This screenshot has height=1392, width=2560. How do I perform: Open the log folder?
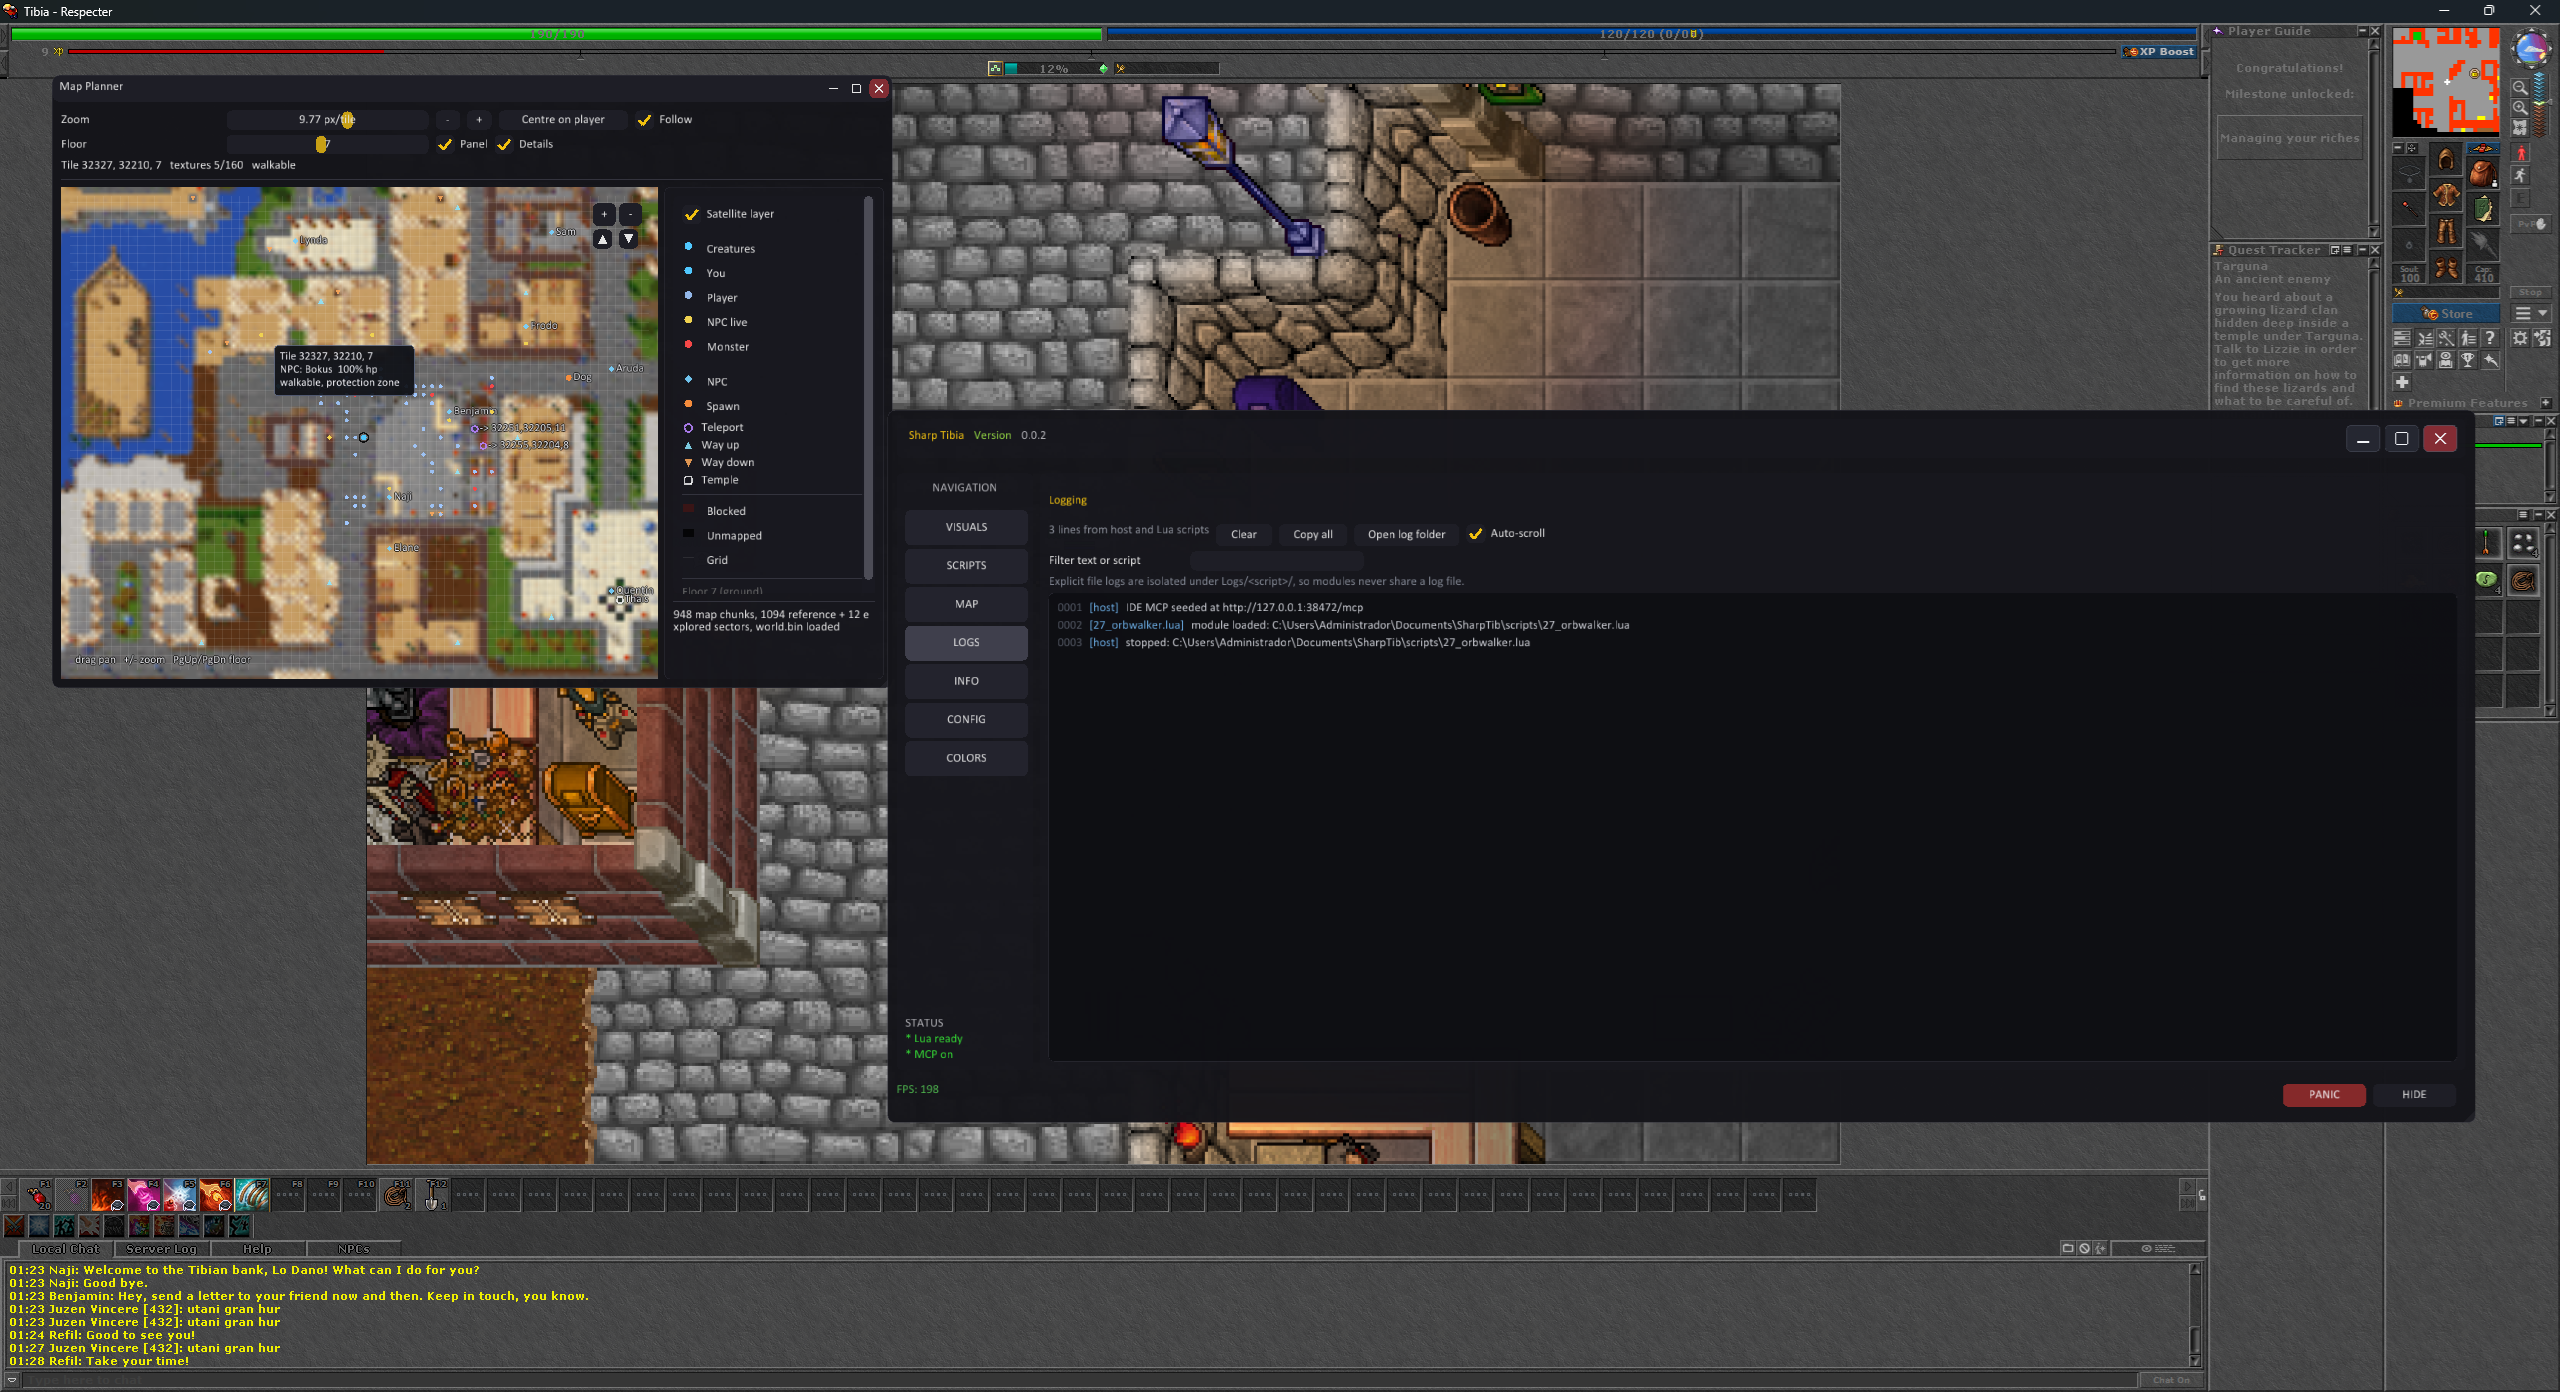pos(1406,534)
